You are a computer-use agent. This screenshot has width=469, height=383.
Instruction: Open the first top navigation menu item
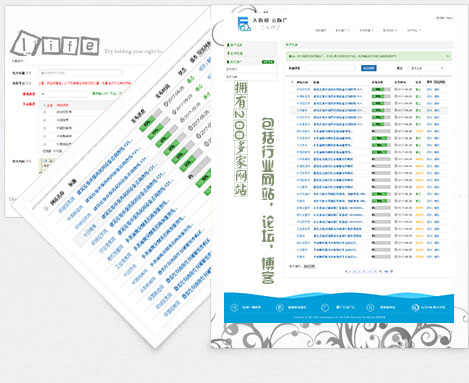pos(321,30)
